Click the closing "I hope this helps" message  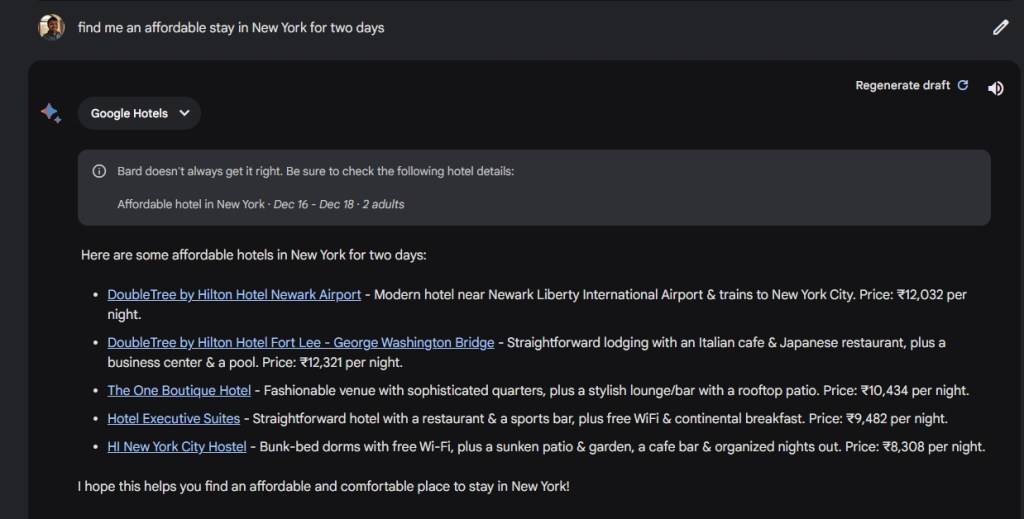(x=323, y=486)
